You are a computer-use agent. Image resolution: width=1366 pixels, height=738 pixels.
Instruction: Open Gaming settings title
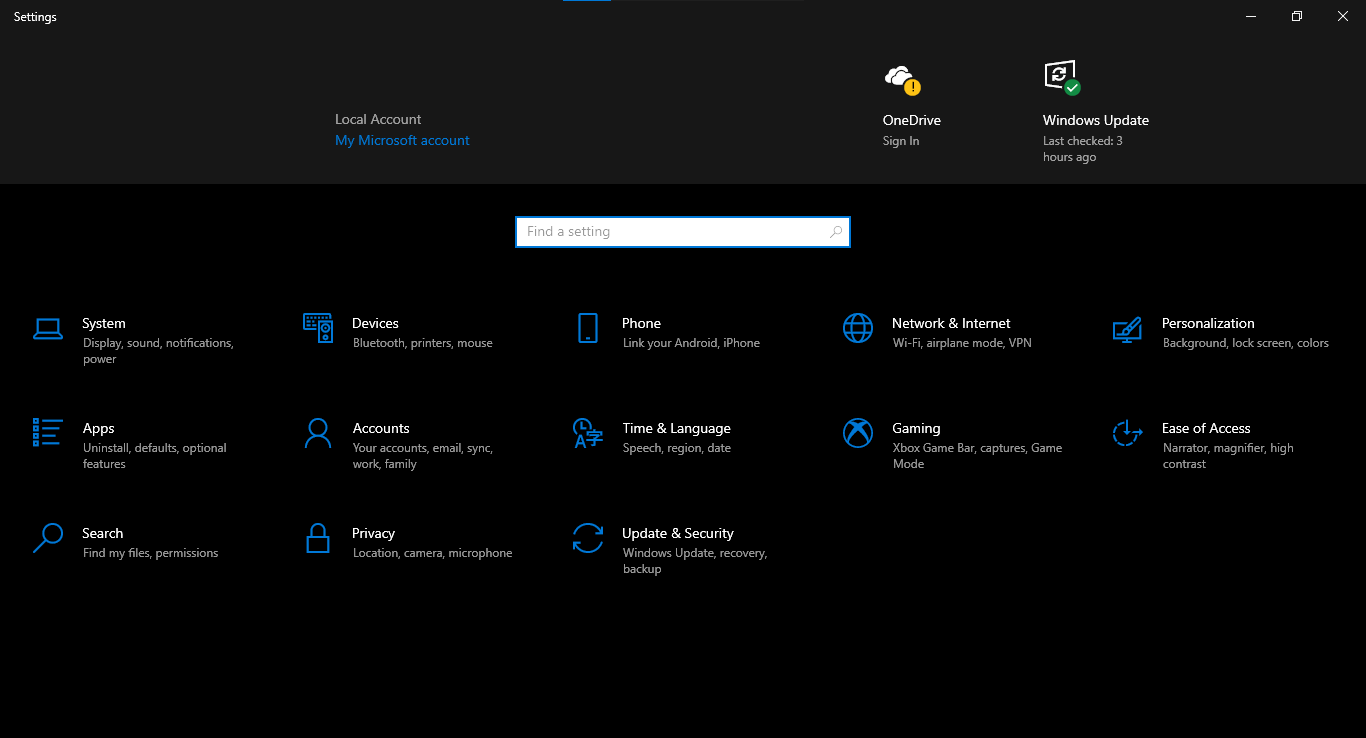click(x=916, y=428)
